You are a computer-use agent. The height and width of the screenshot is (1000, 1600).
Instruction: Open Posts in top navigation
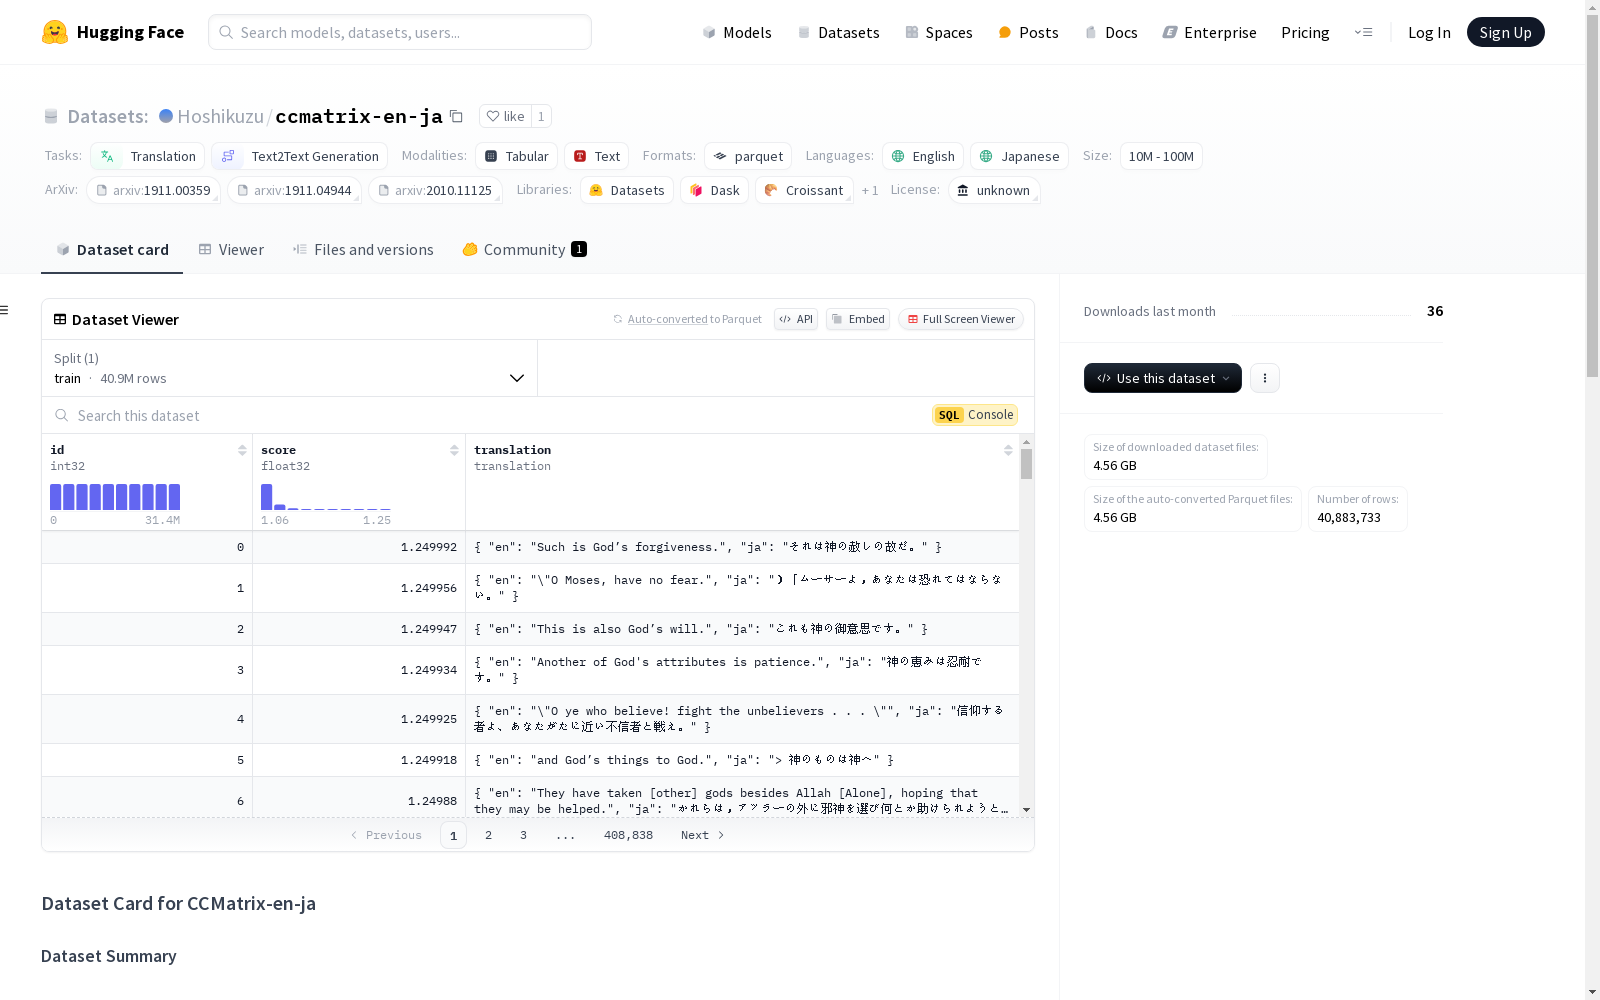point(1028,32)
